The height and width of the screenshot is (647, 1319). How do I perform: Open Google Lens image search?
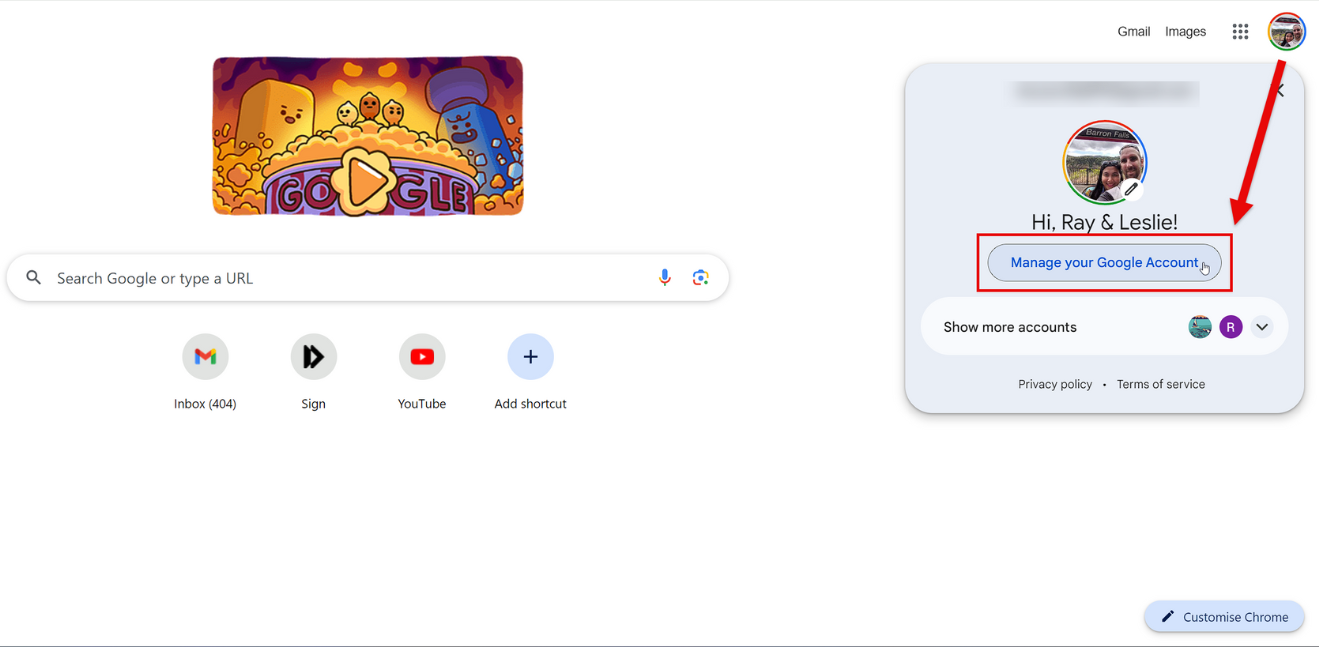coord(701,278)
